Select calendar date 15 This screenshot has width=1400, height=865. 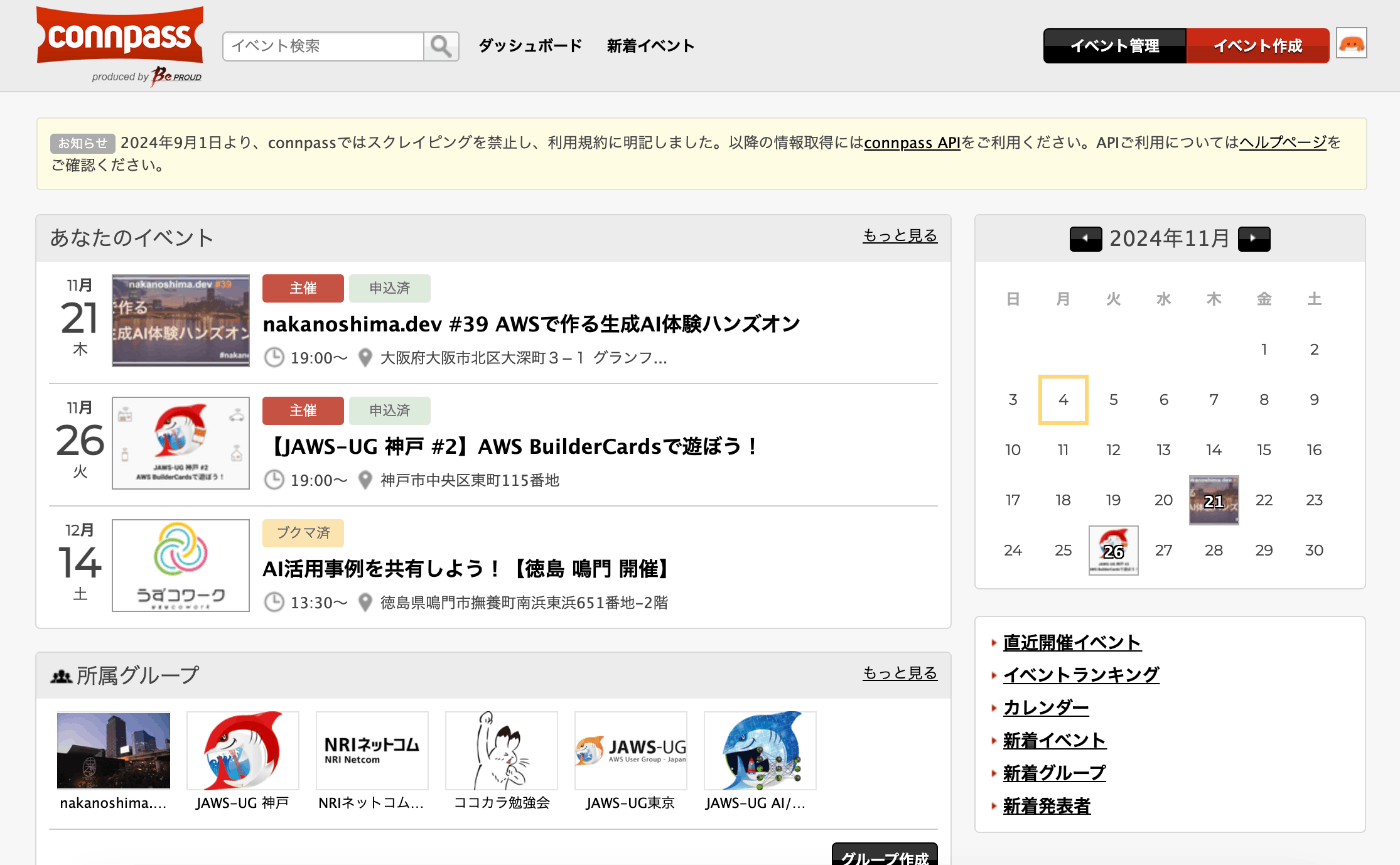(1264, 450)
